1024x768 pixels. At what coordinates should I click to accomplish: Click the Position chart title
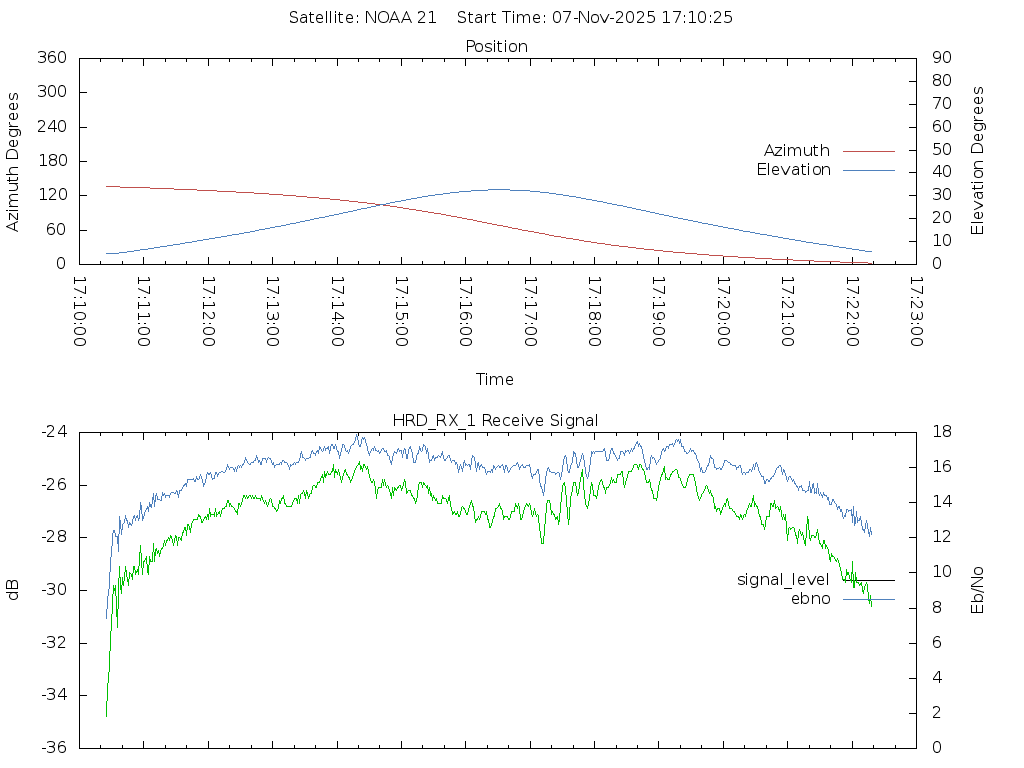click(x=496, y=47)
